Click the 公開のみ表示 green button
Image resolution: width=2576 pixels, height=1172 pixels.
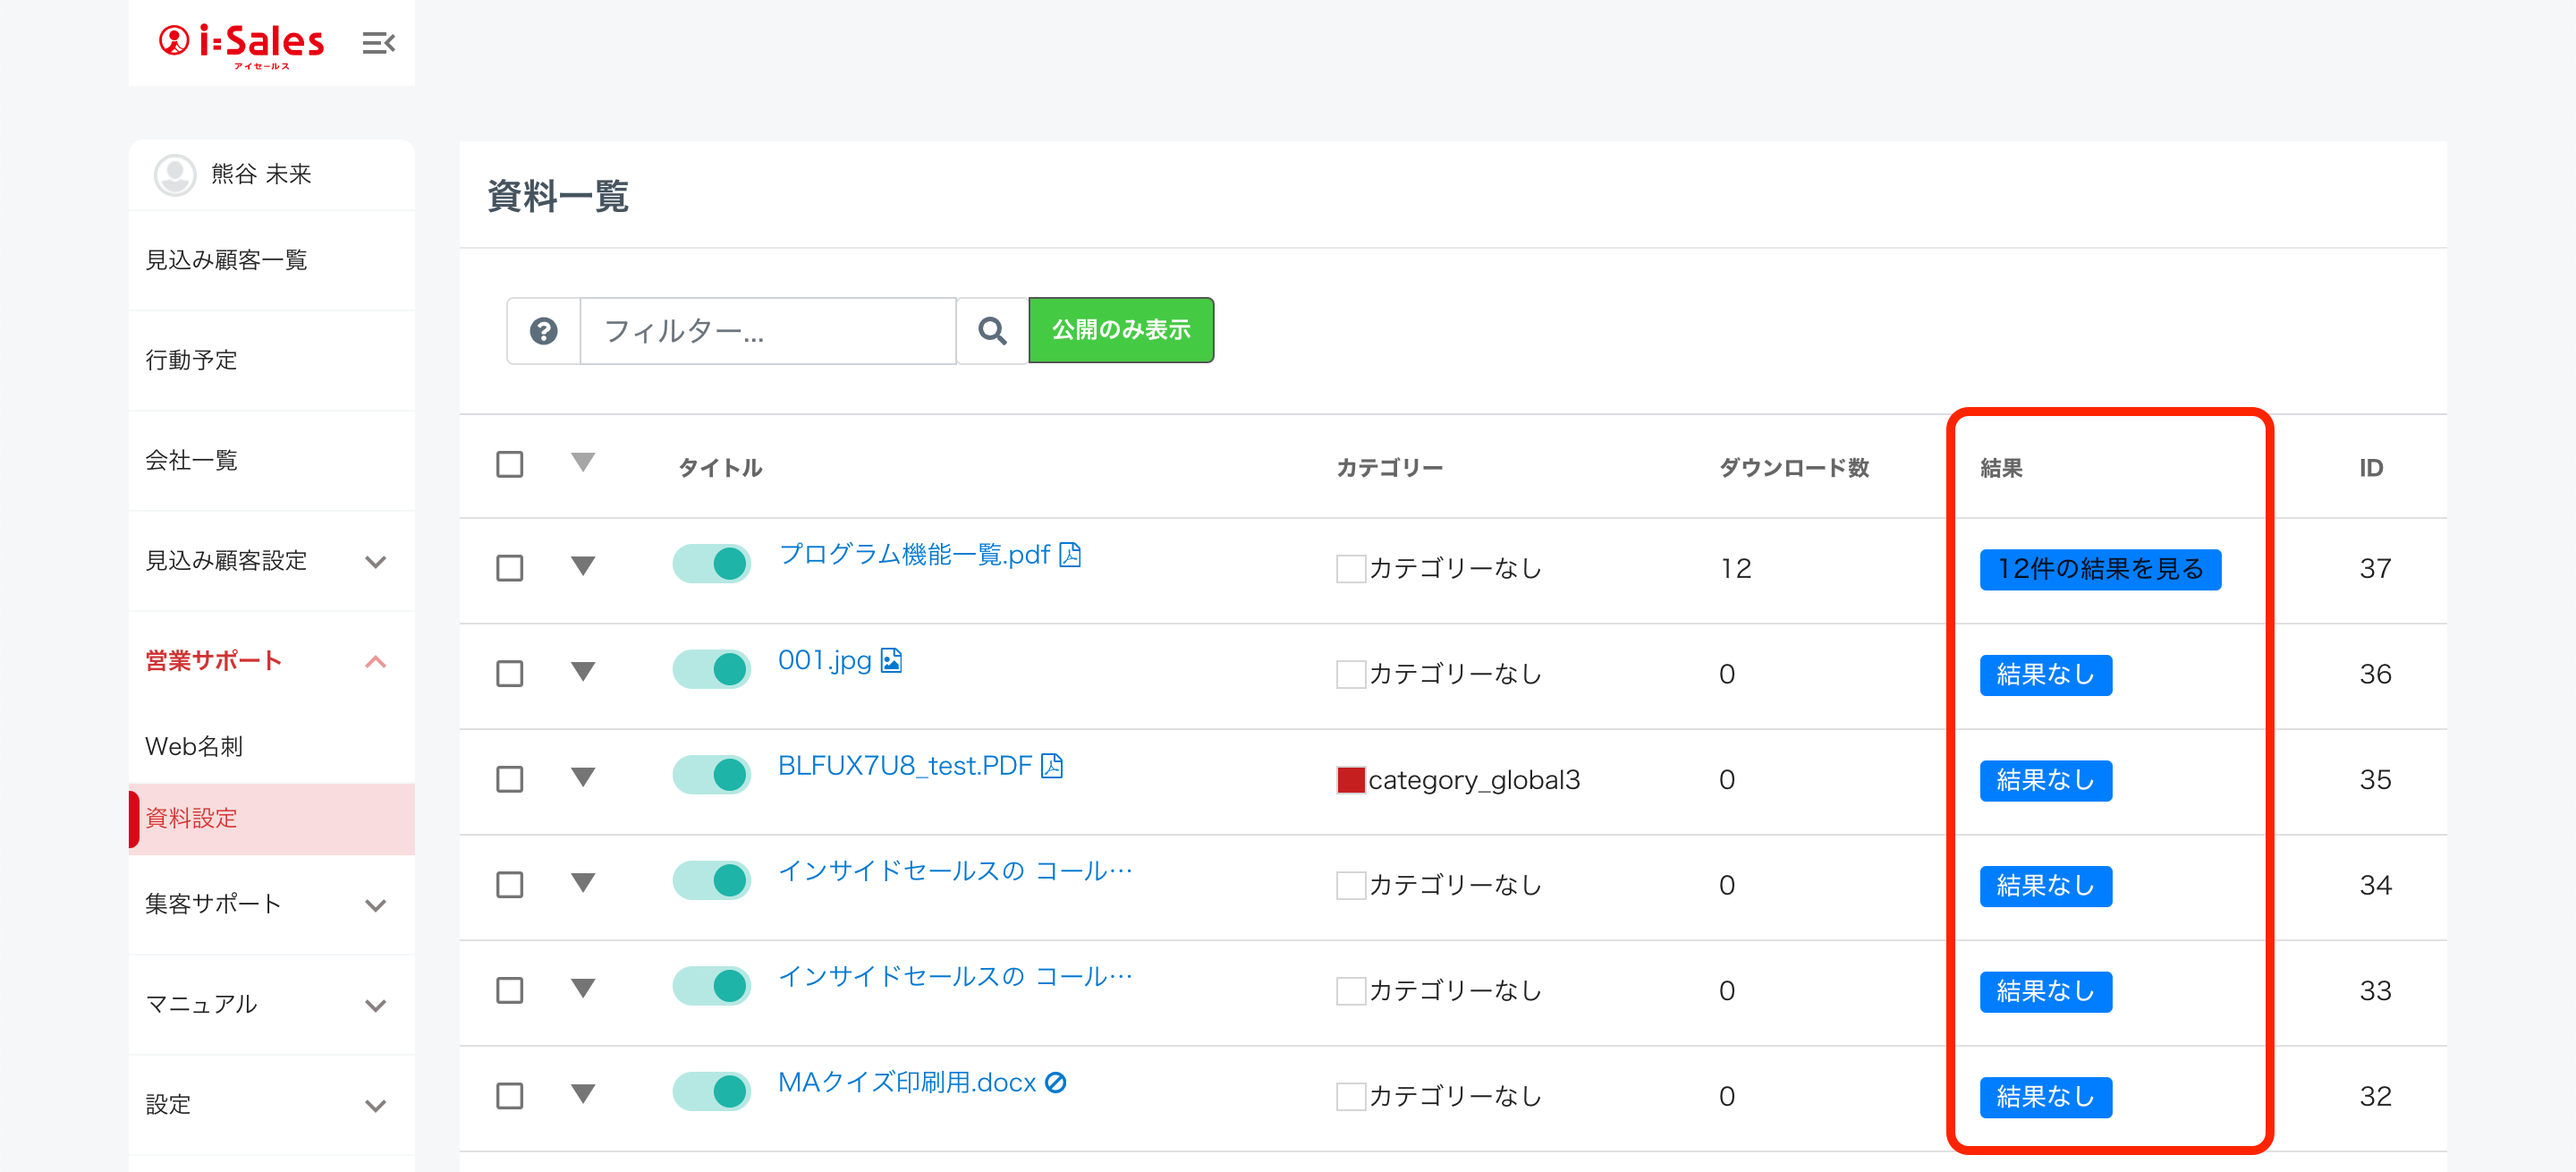(x=1120, y=330)
